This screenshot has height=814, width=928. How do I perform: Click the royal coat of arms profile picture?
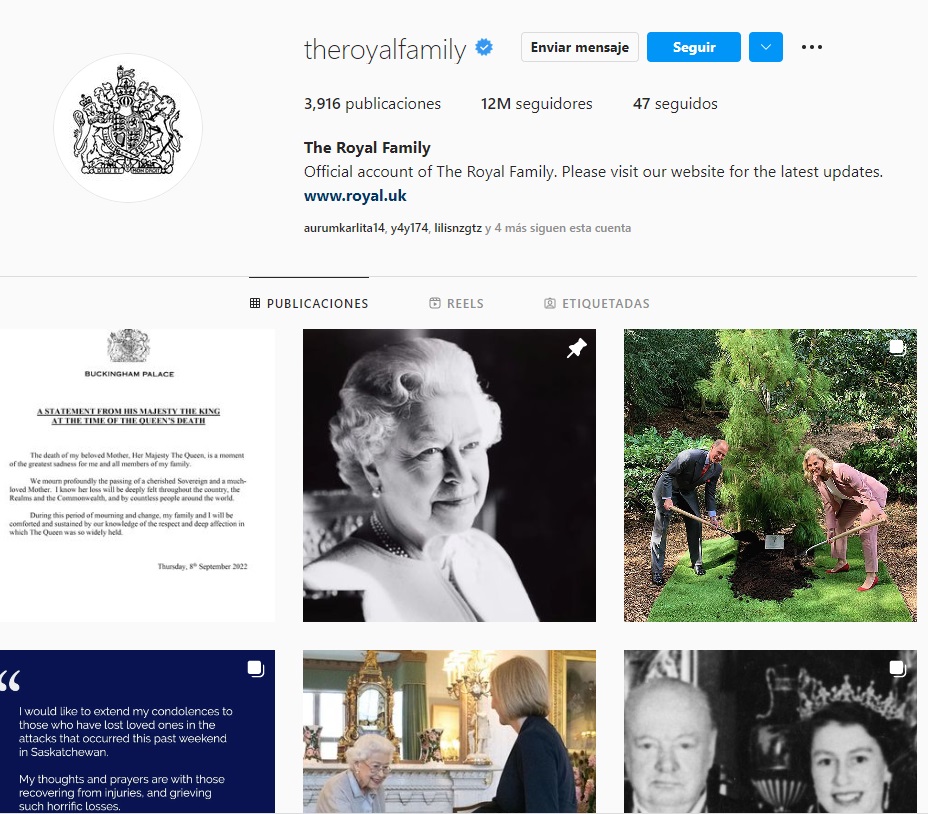128,128
